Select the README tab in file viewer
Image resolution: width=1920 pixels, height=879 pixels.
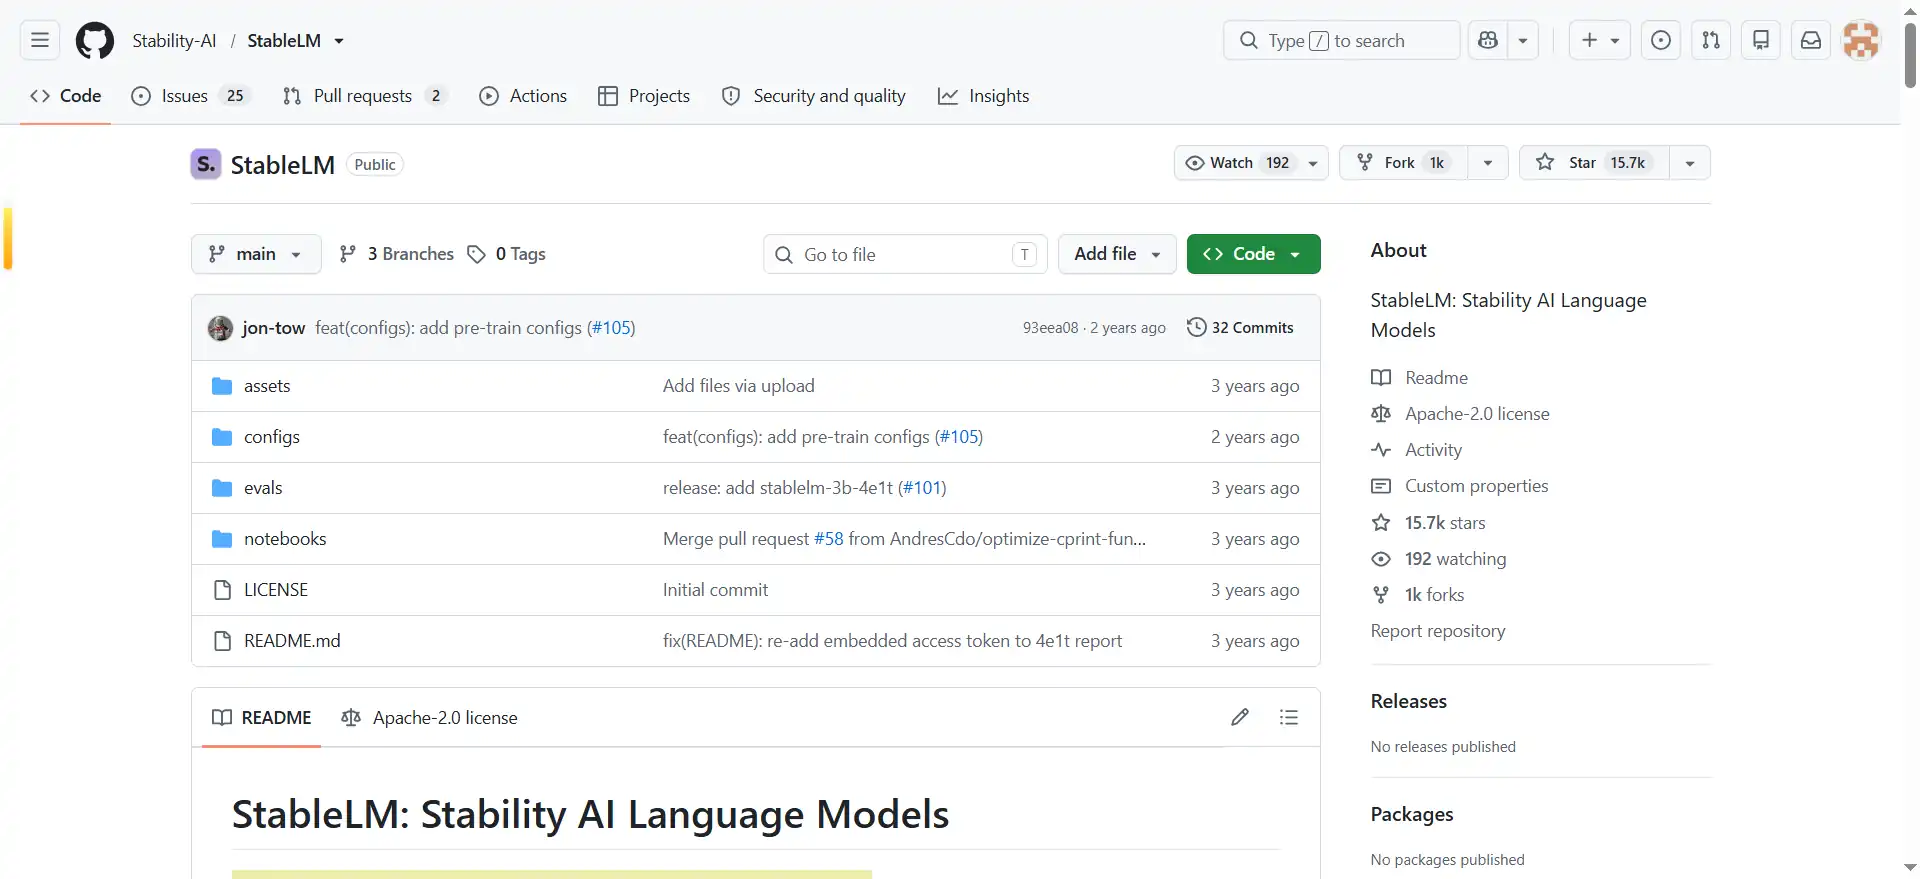tap(262, 717)
